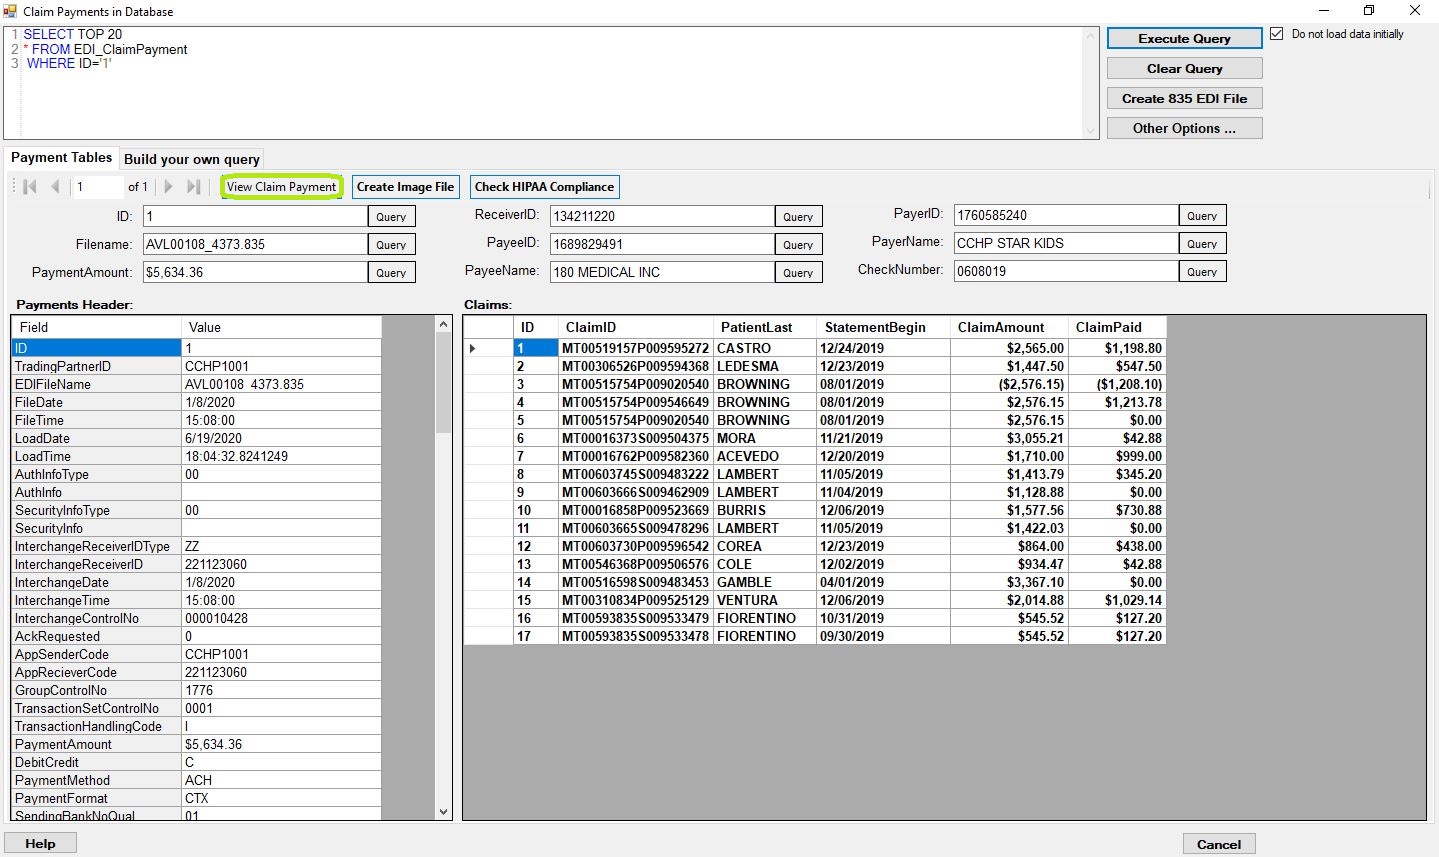The height and width of the screenshot is (857, 1439).
Task: Go to first record navigation icon
Action: (x=30, y=187)
